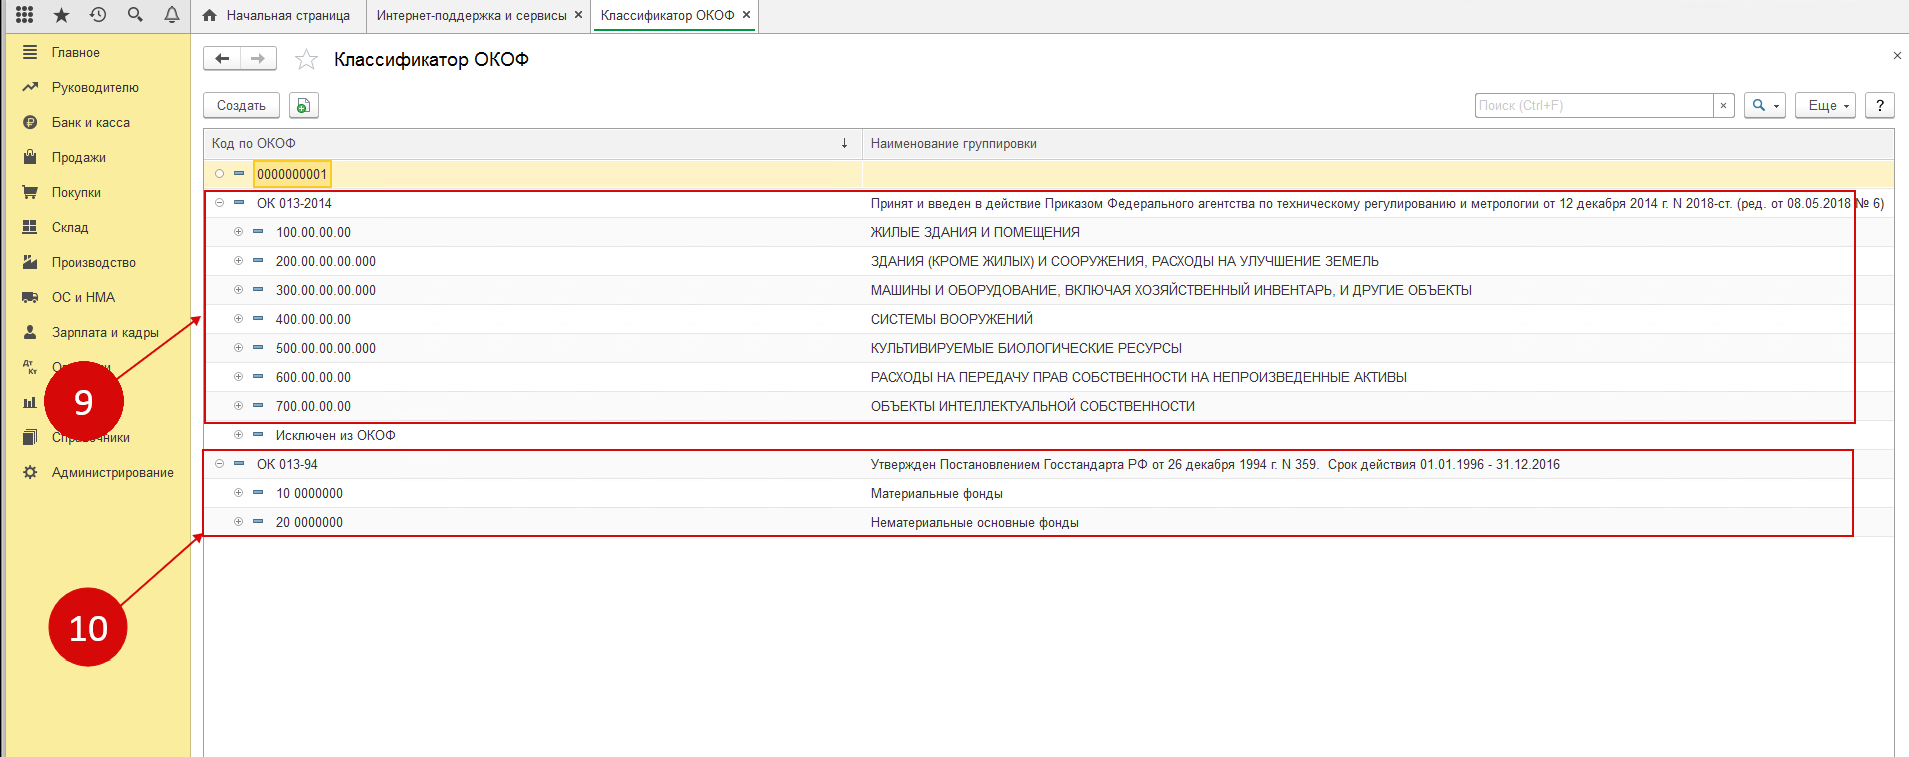Clear the search field with x

(1723, 105)
